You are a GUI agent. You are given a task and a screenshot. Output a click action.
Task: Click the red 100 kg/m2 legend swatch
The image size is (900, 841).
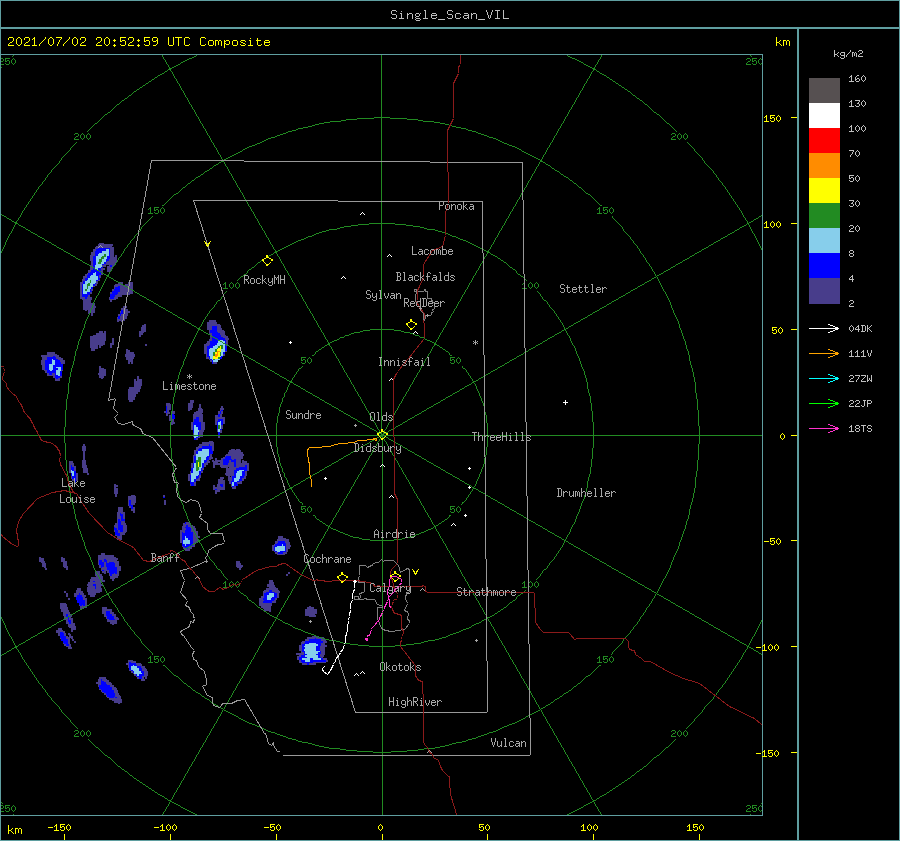tap(824, 141)
